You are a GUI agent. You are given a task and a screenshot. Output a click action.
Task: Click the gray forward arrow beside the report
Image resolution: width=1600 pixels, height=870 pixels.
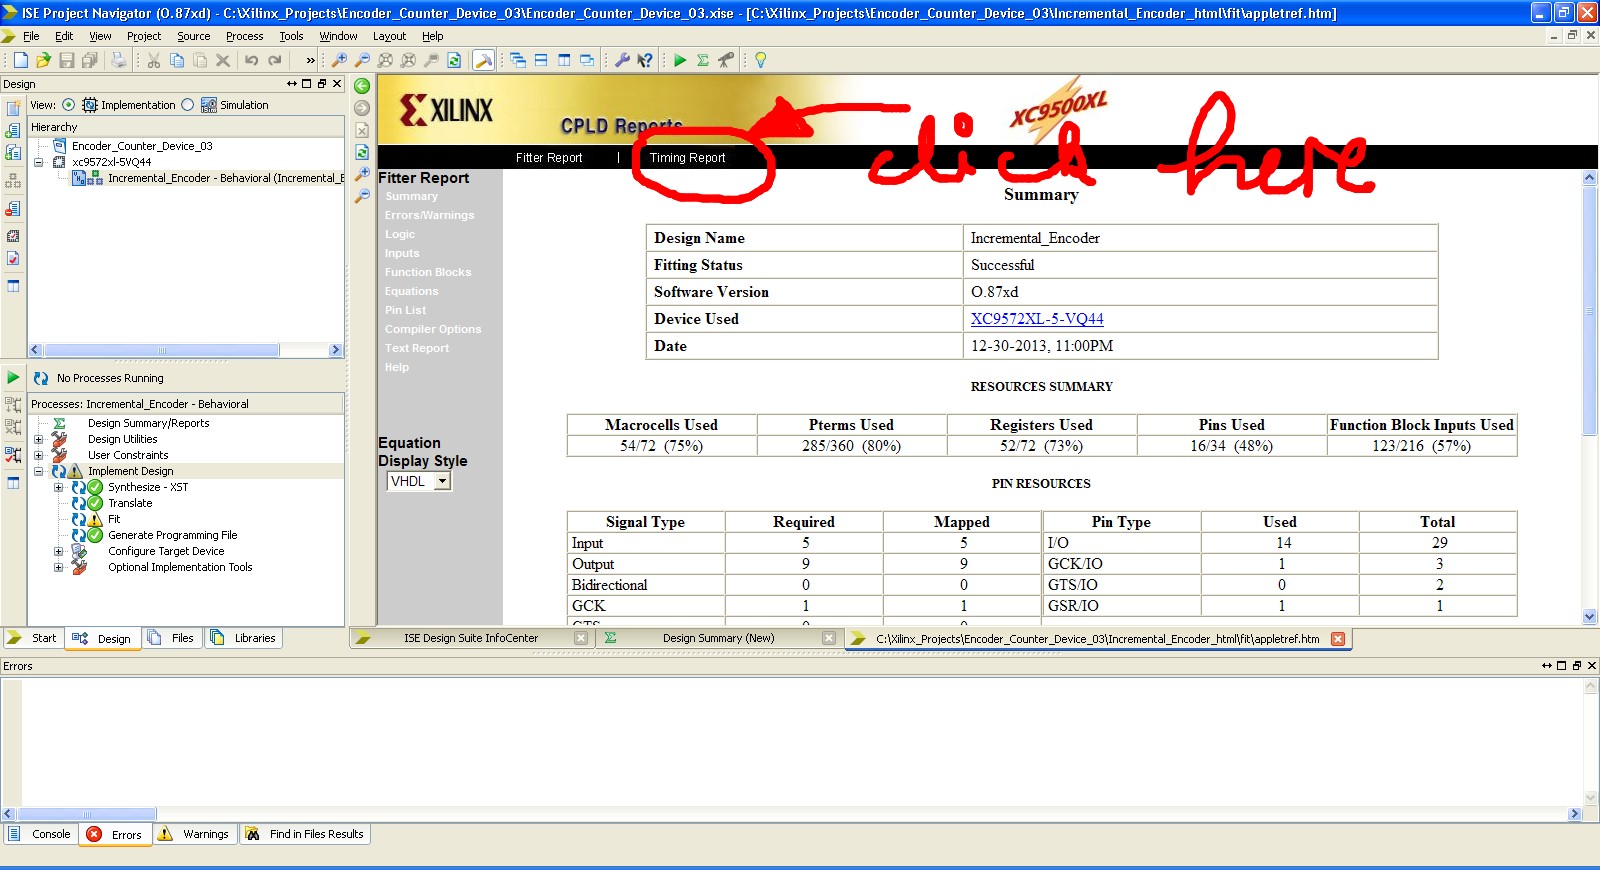[x=362, y=108]
